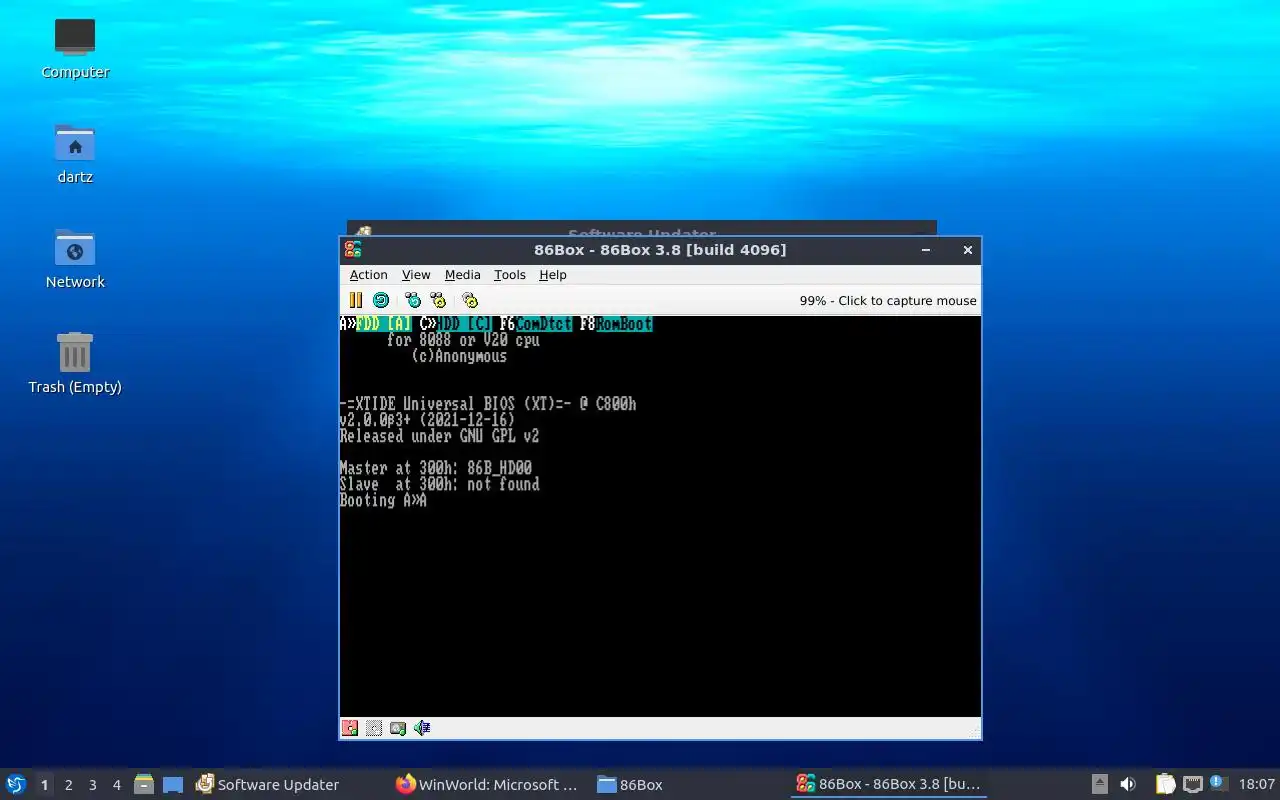The image size is (1280, 800).
Task: Open the Tools menu
Action: tap(509, 275)
